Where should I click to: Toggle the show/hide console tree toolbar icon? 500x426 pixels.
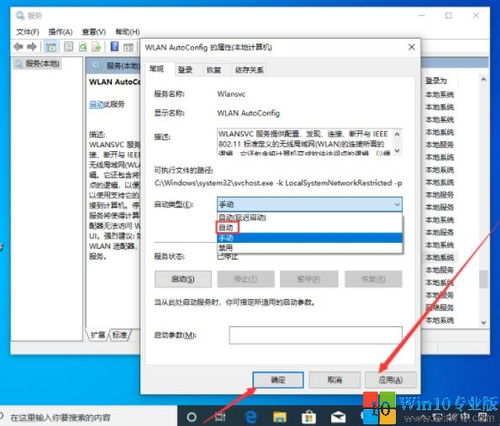51,47
